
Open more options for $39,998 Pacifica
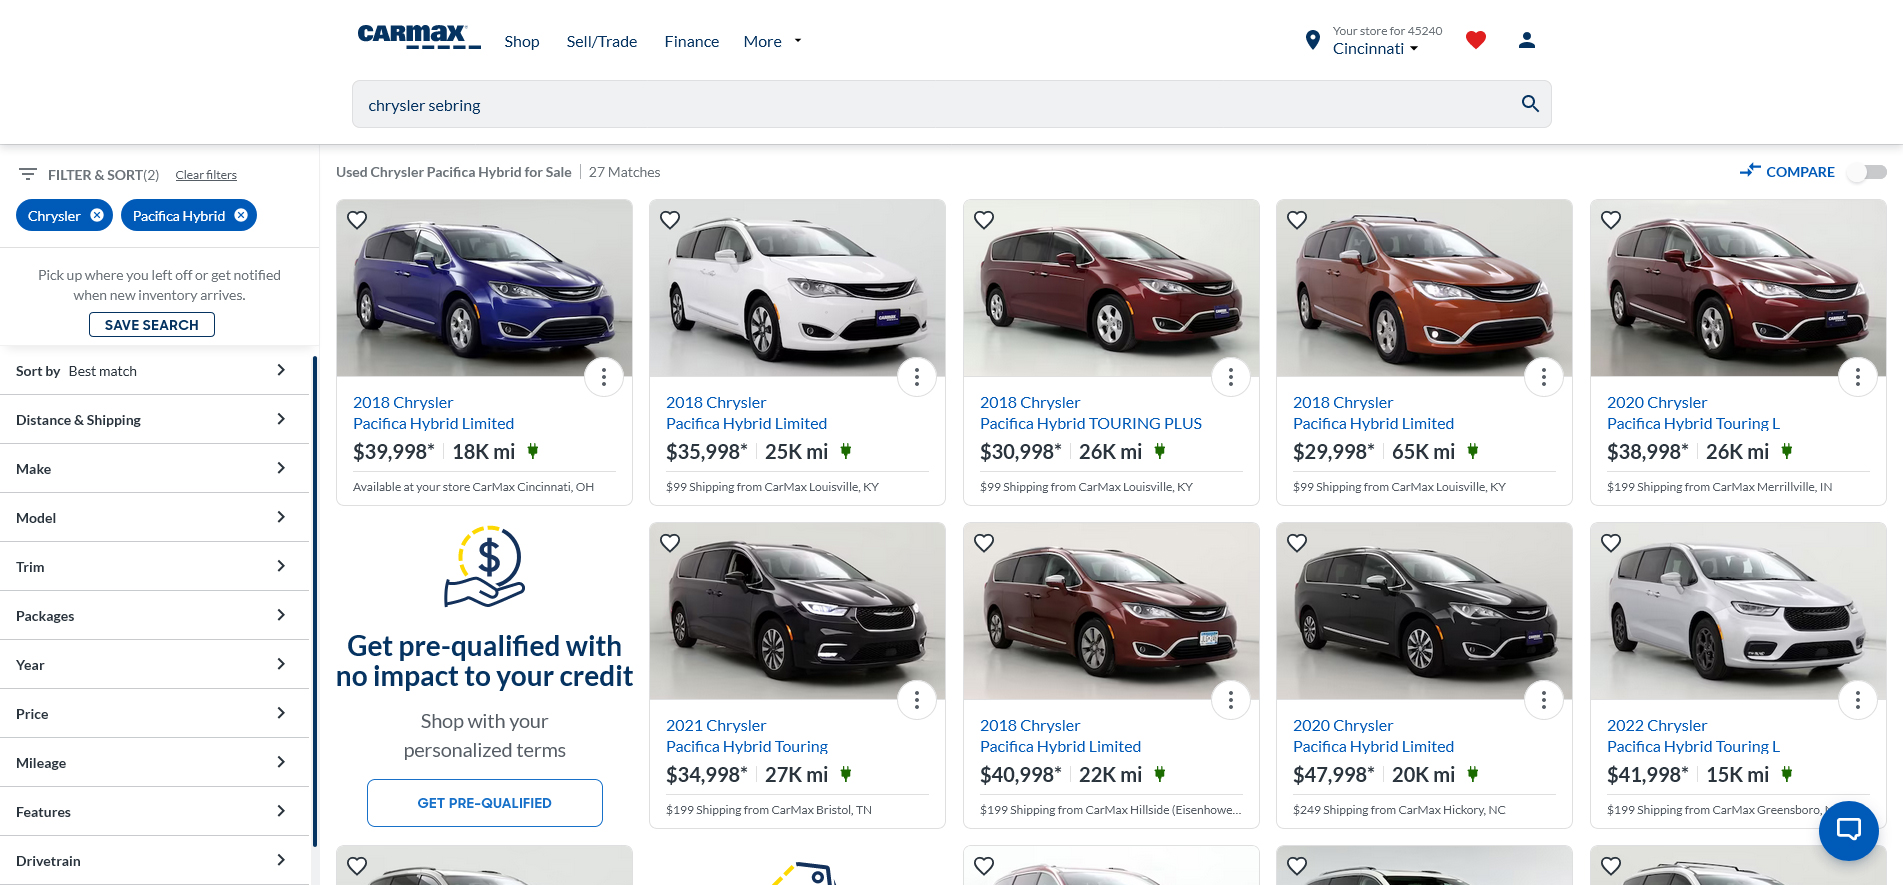[604, 377]
